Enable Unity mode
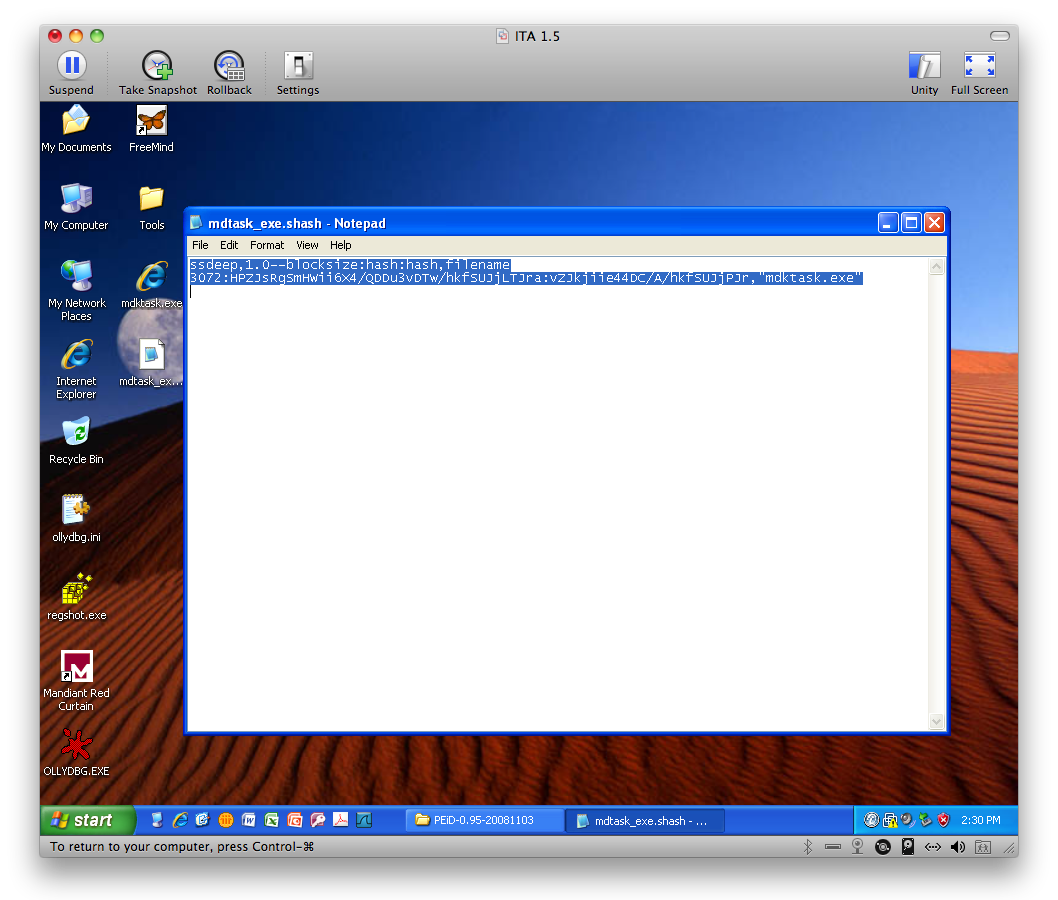The height and width of the screenshot is (900, 1058). click(924, 67)
